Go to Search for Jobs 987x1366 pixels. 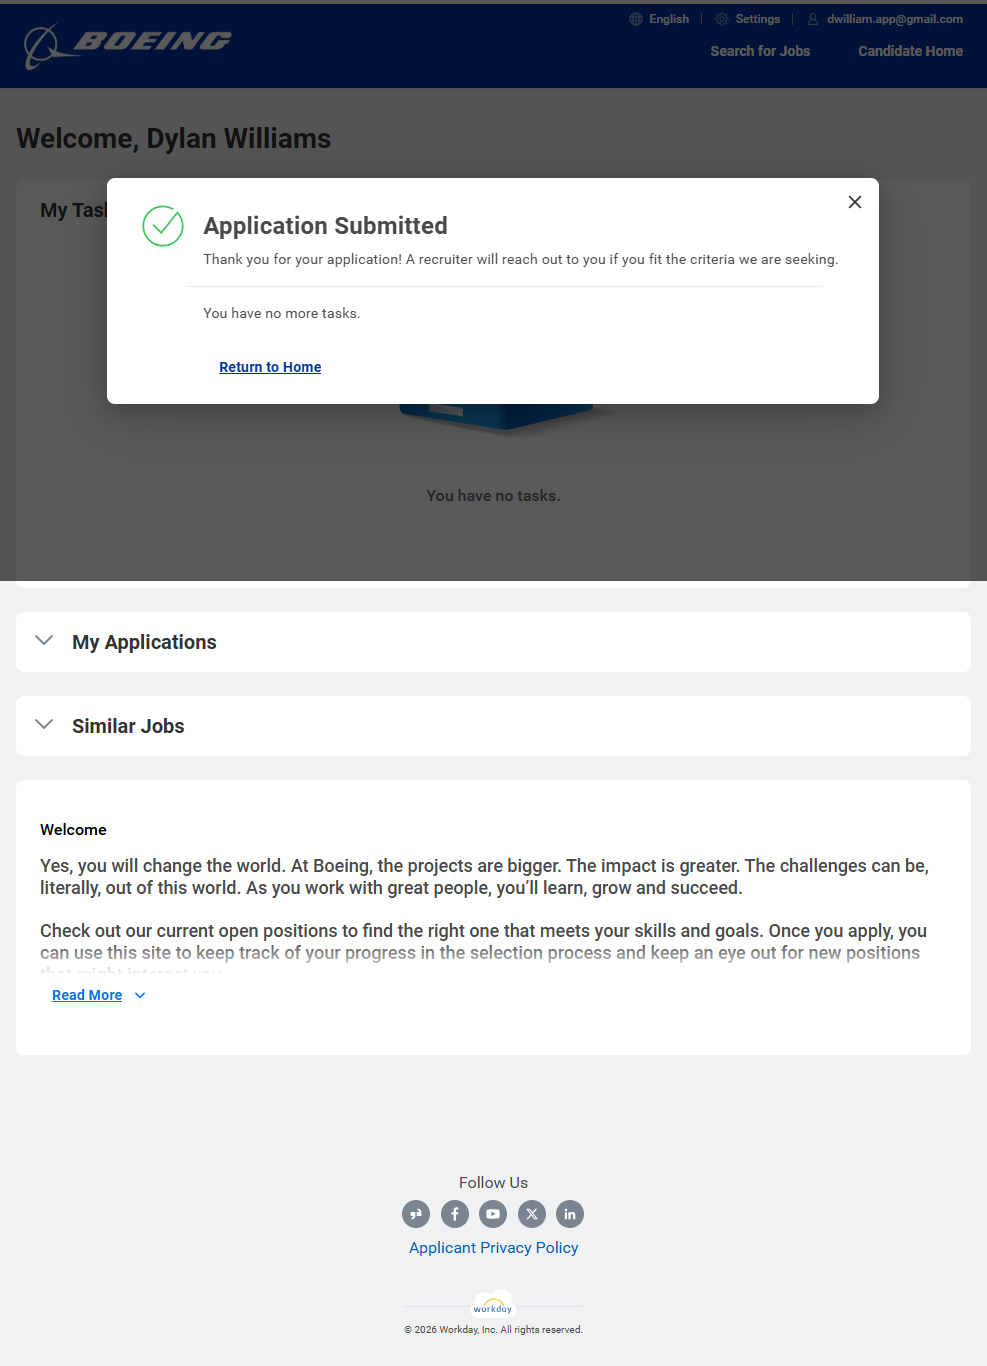click(760, 51)
